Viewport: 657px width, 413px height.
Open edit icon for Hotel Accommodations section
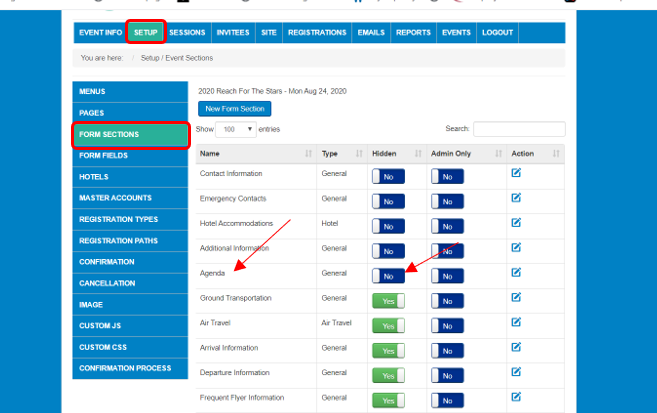[516, 223]
